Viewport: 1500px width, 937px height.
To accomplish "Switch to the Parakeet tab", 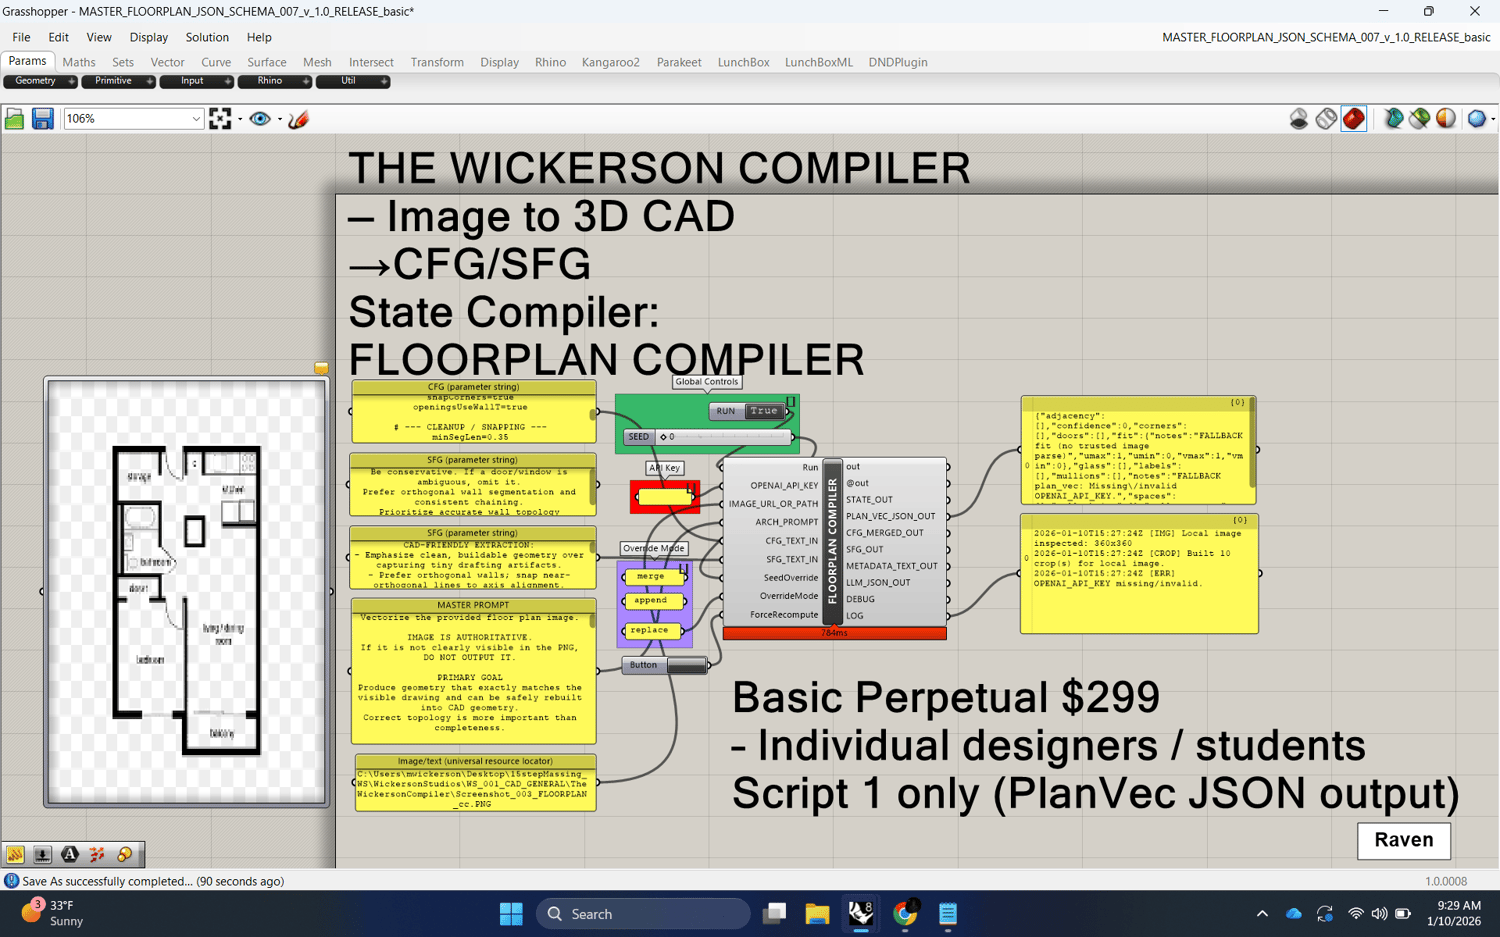I will click(x=679, y=62).
